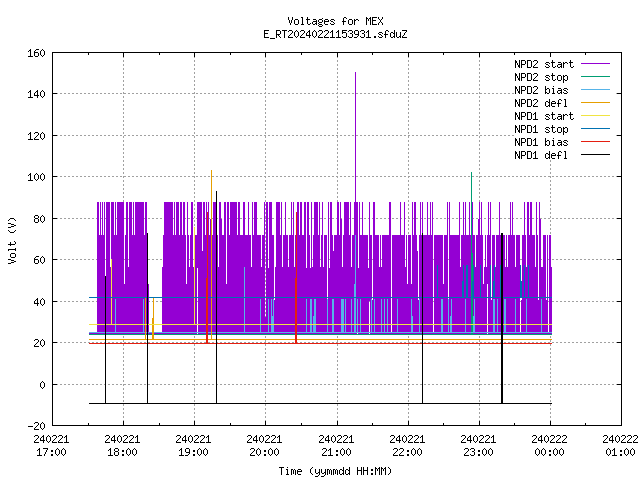Click the X-axis tick label 240222 00:00
Viewport: 640px width, 480px height.
tap(549, 446)
